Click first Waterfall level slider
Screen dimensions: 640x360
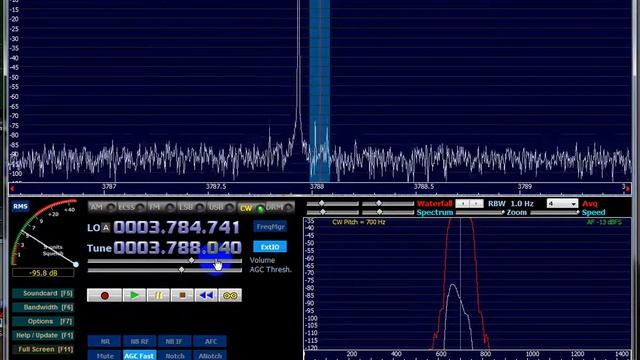tap(333, 203)
